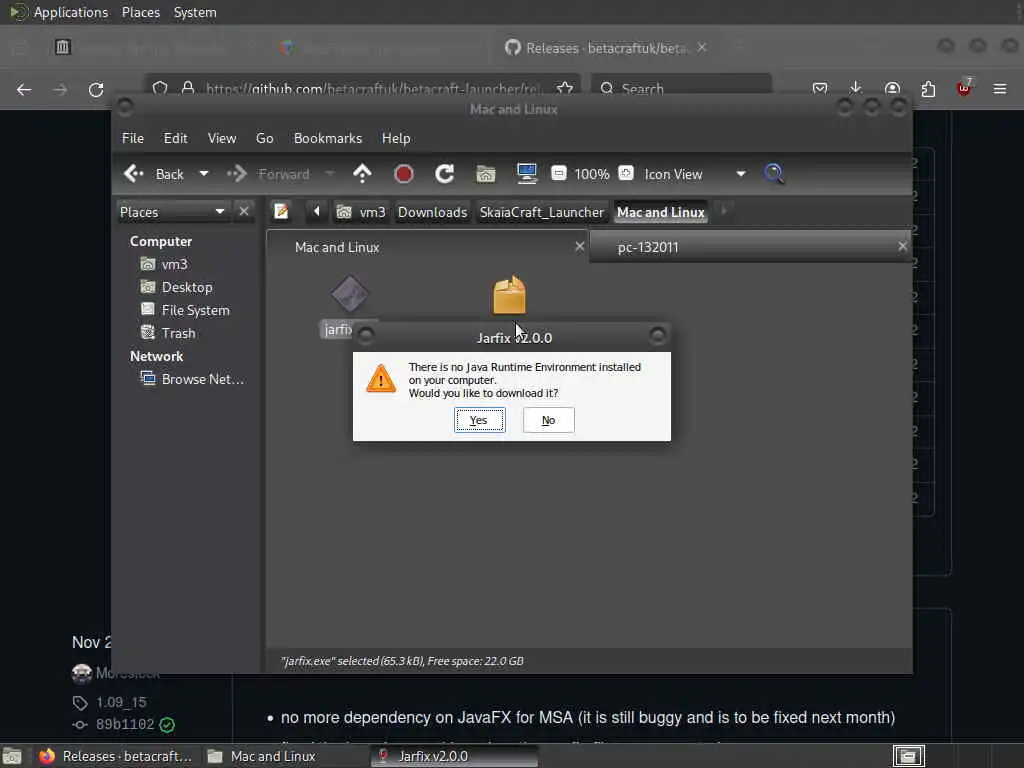Select Mac and Linux path bar button
1024x768 pixels.
click(x=660, y=212)
